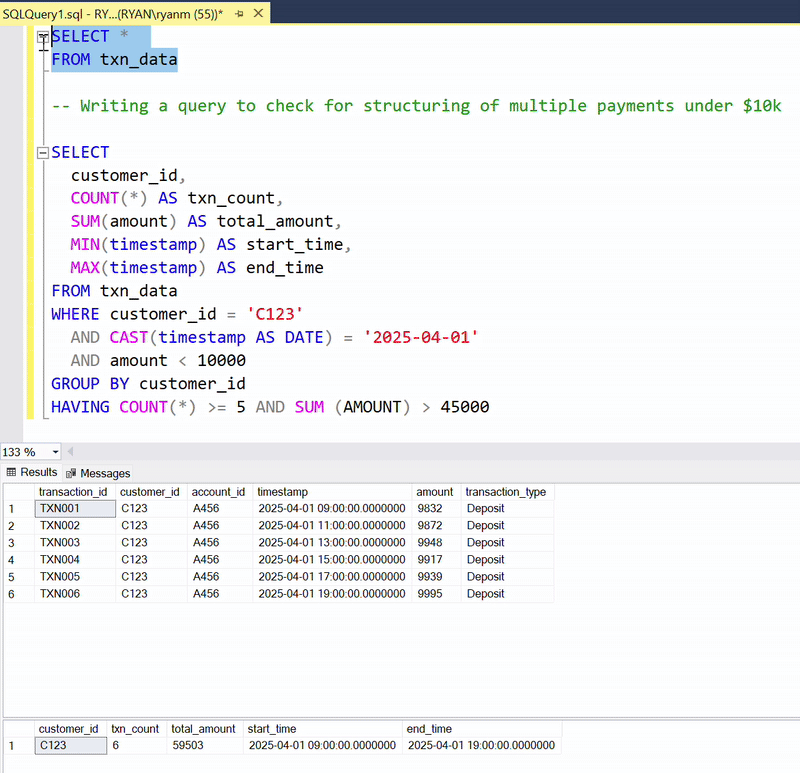Screen dimensions: 800x773
Task: Click the customer_id header in the bottom grid
Action: click(69, 728)
